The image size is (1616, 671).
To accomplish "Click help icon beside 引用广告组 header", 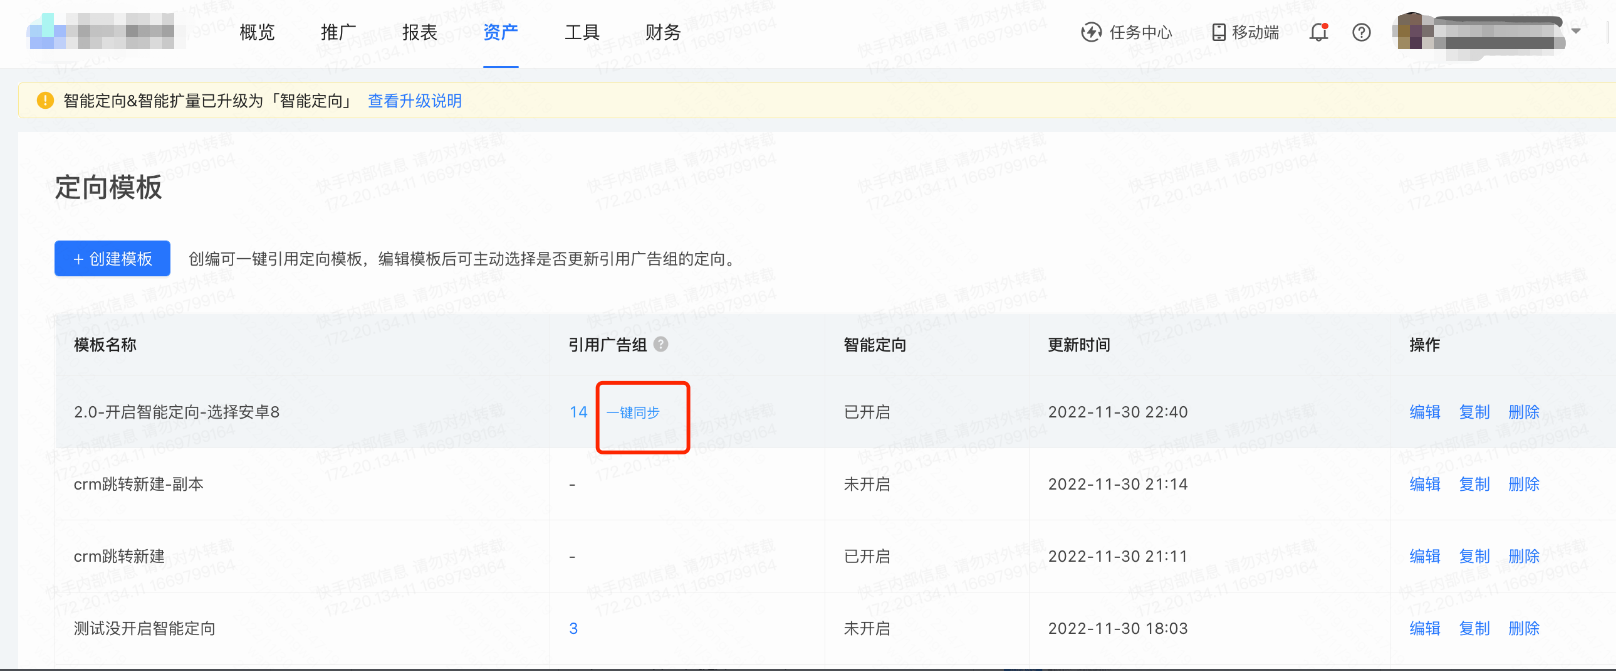I will point(661,344).
